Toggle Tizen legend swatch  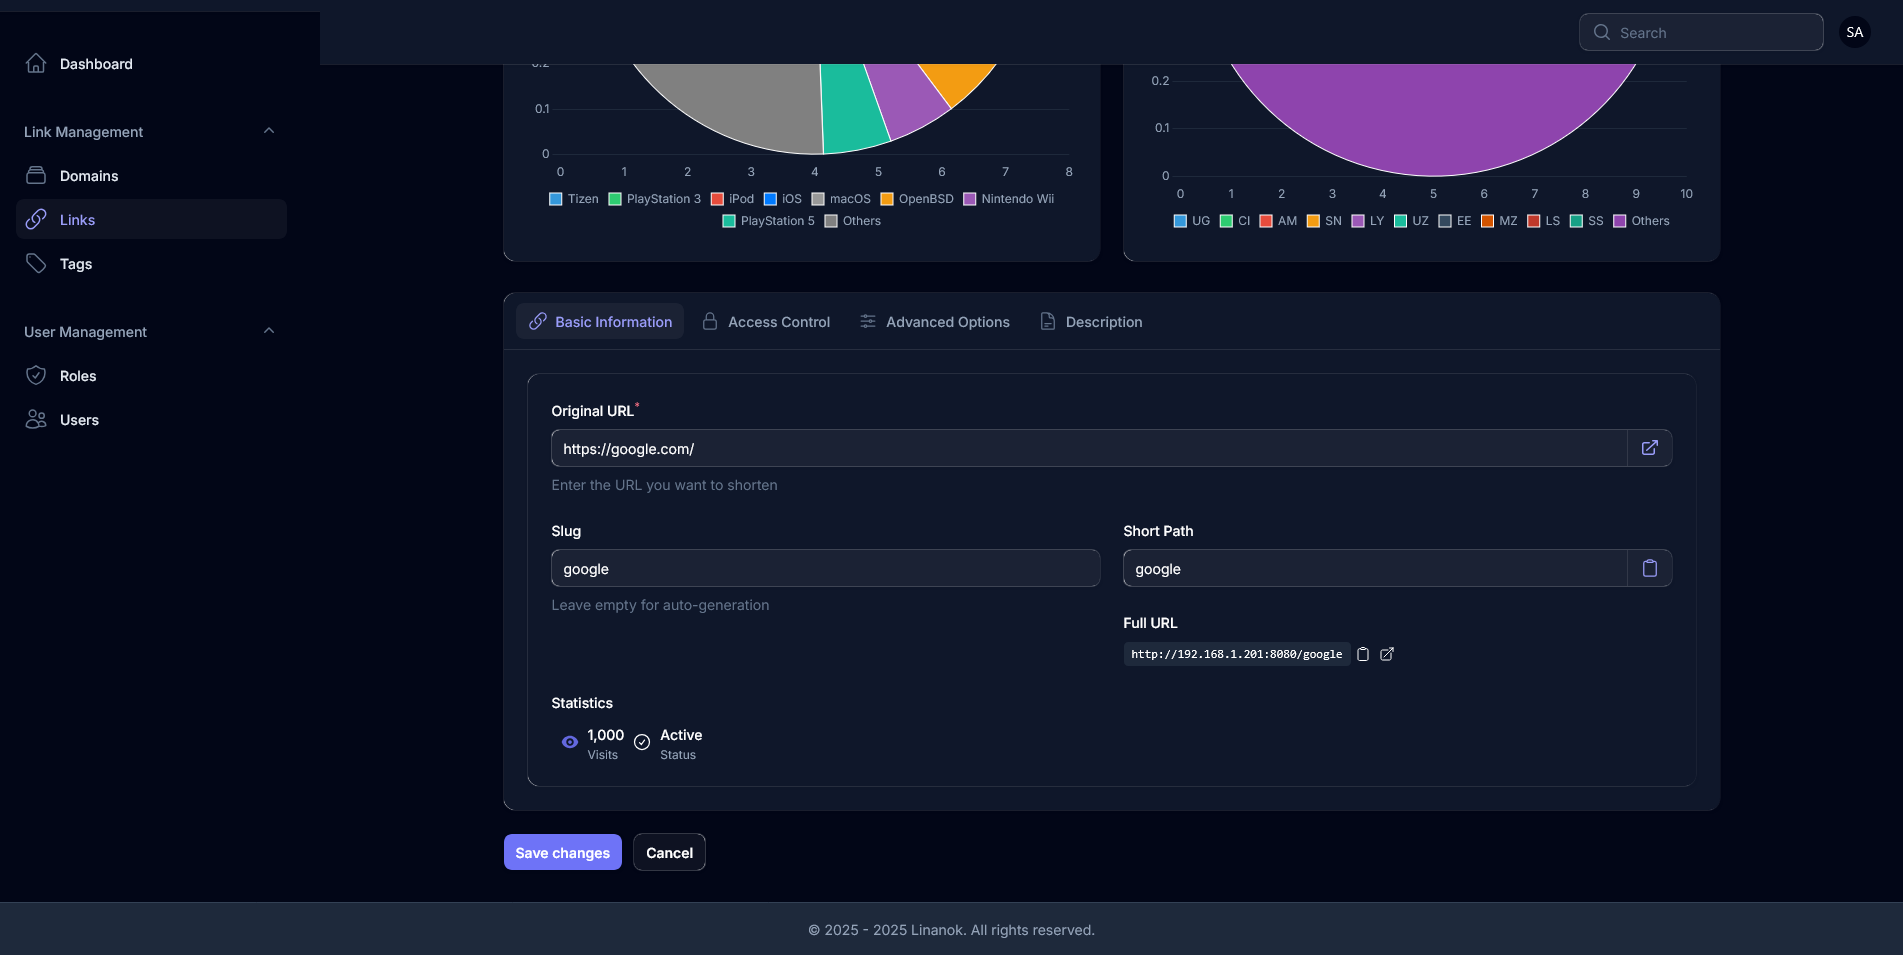[x=556, y=199]
